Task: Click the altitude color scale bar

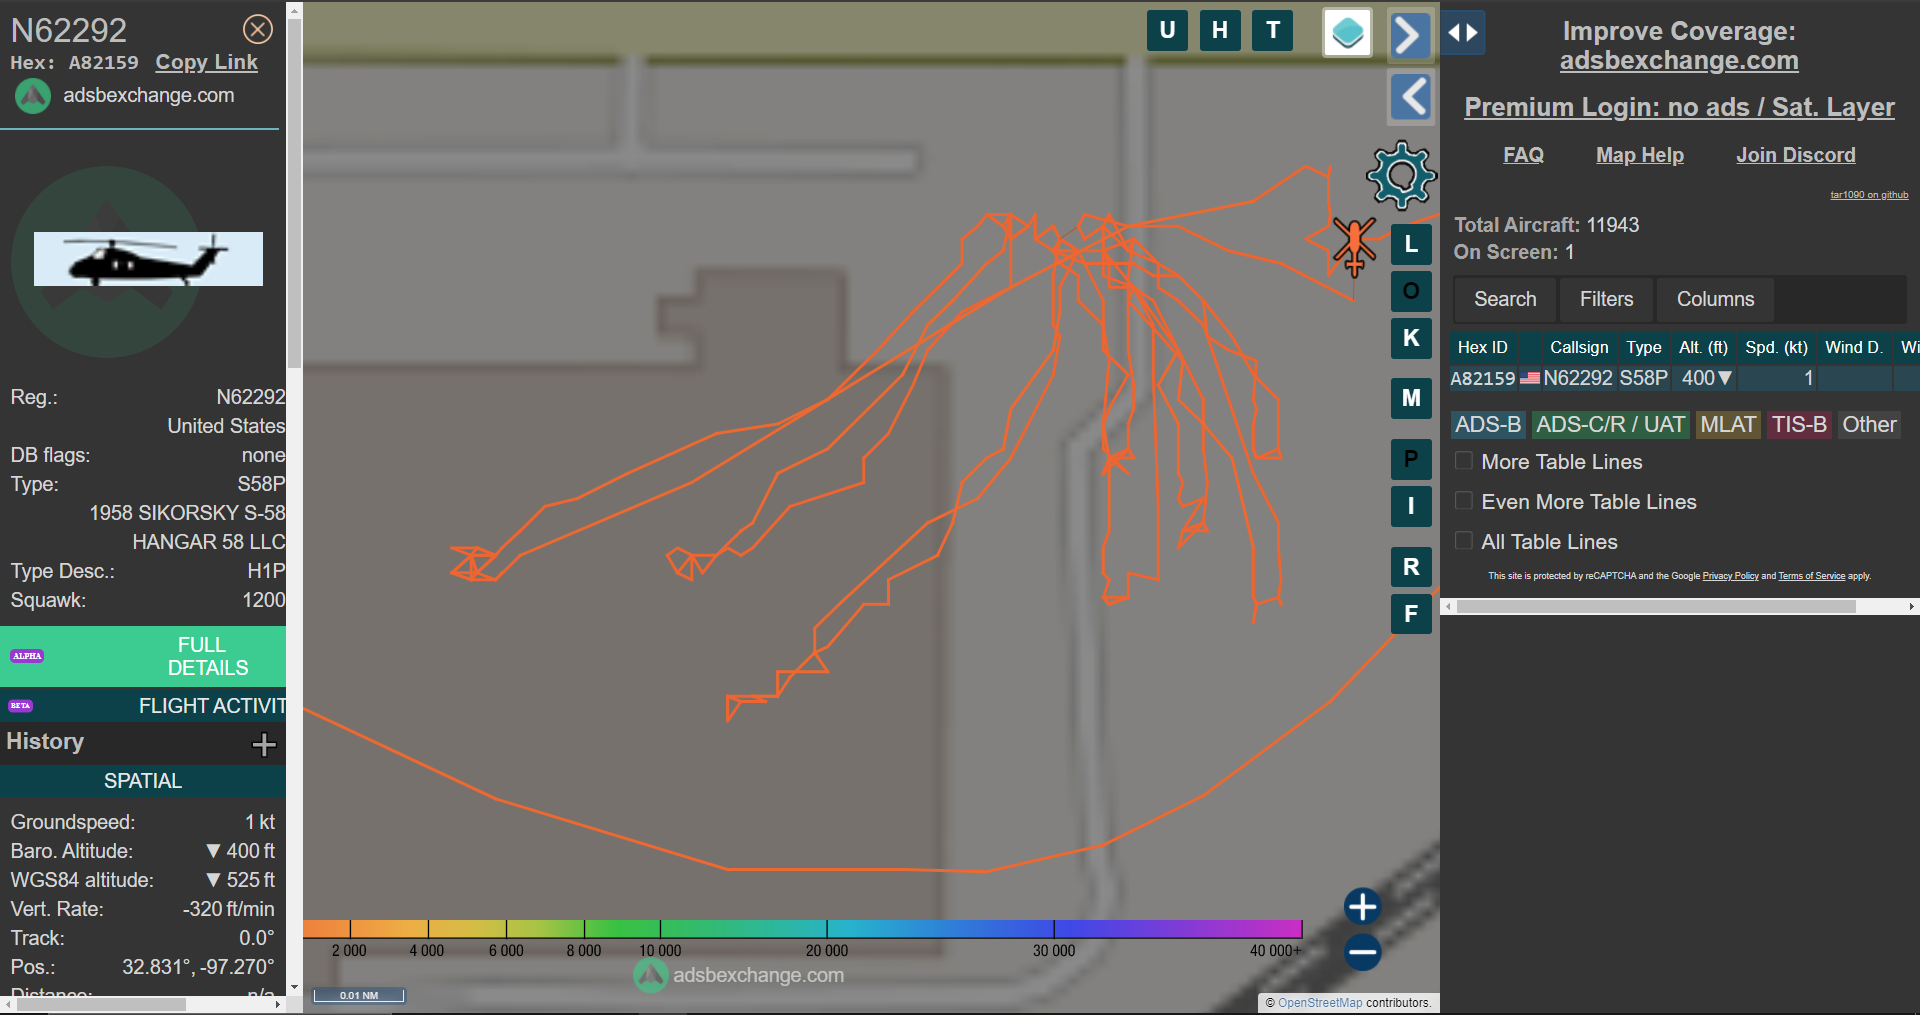Action: point(802,929)
